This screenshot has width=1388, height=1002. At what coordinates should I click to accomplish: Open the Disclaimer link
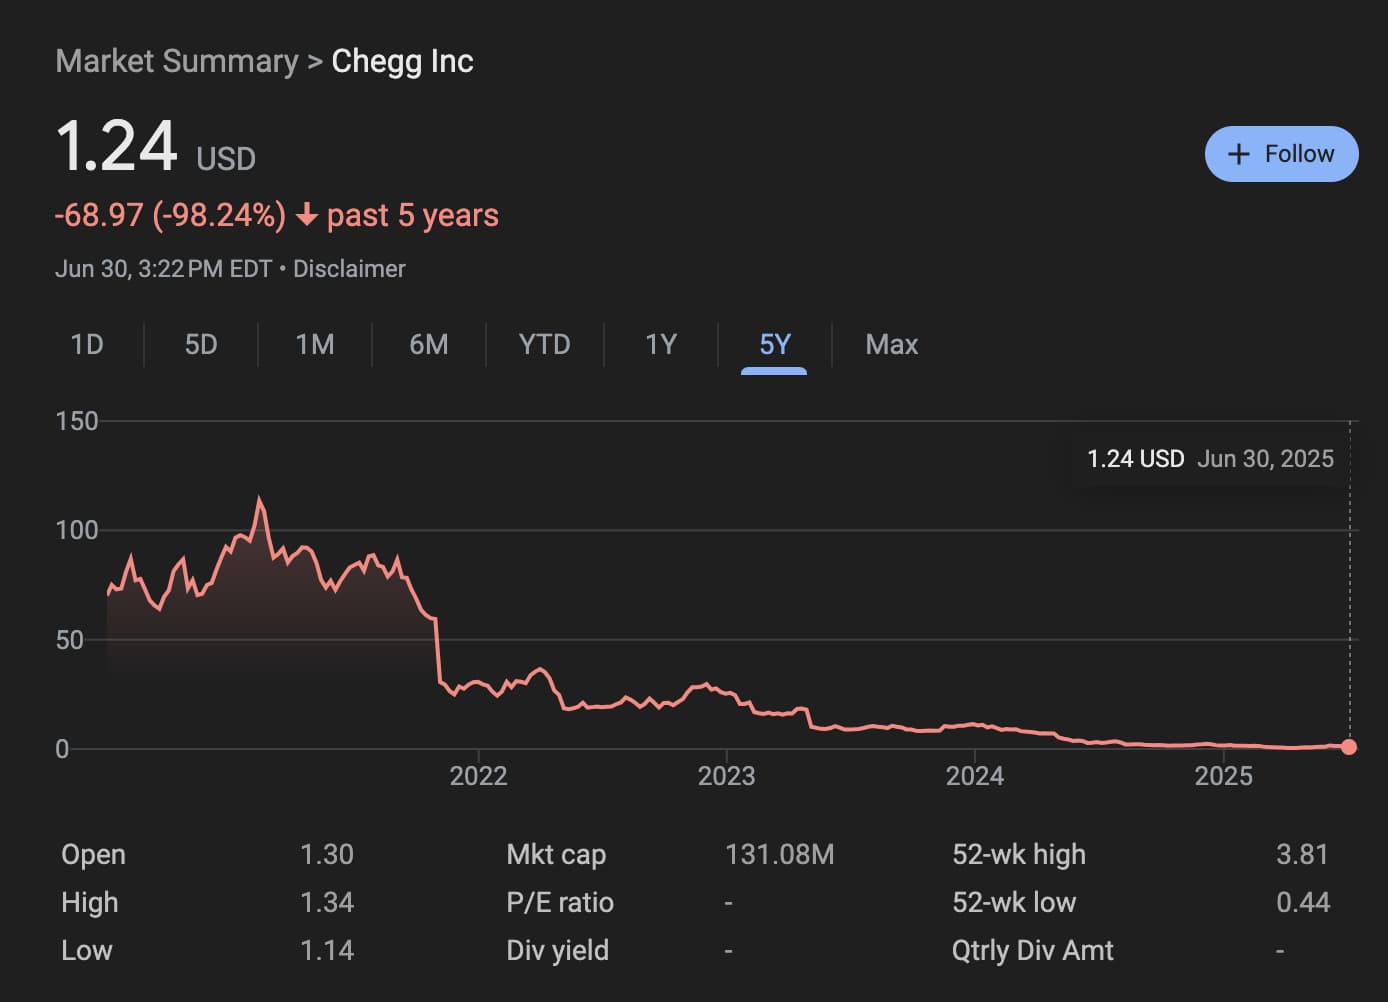(x=349, y=269)
